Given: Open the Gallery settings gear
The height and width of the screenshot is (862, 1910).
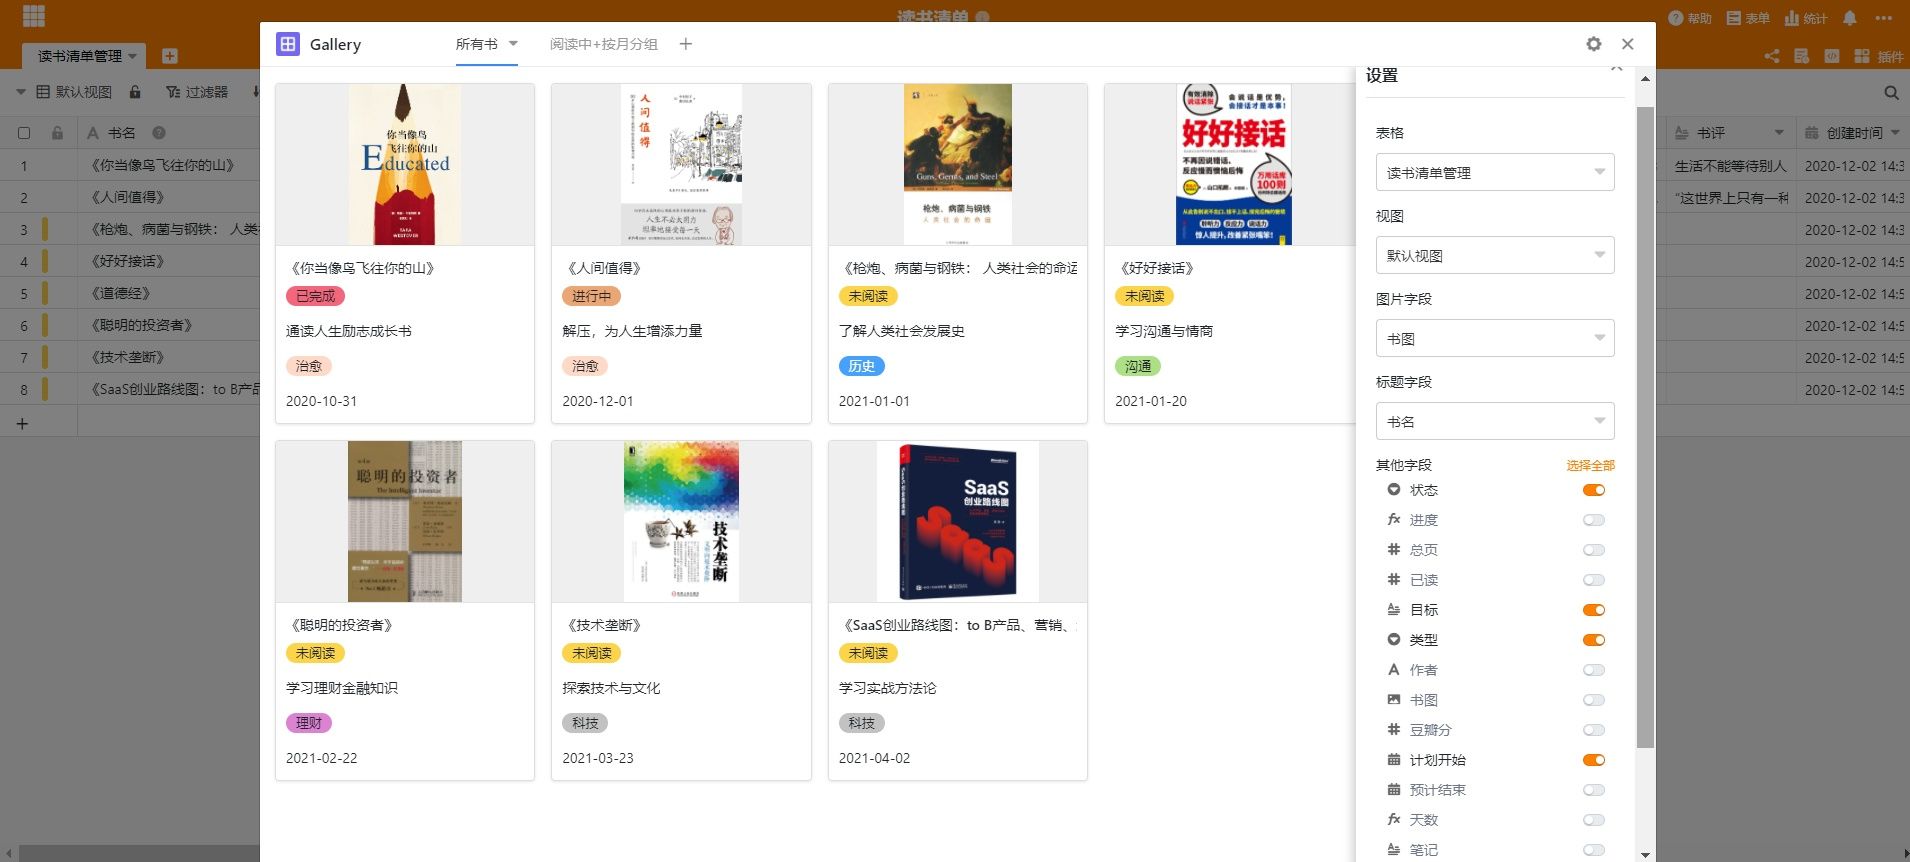Looking at the screenshot, I should tap(1594, 44).
